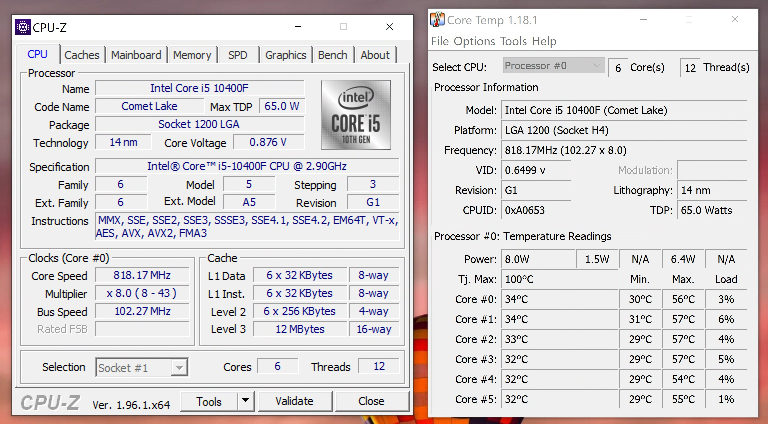Click the Code Name value 'Comet Lake'

coord(149,106)
